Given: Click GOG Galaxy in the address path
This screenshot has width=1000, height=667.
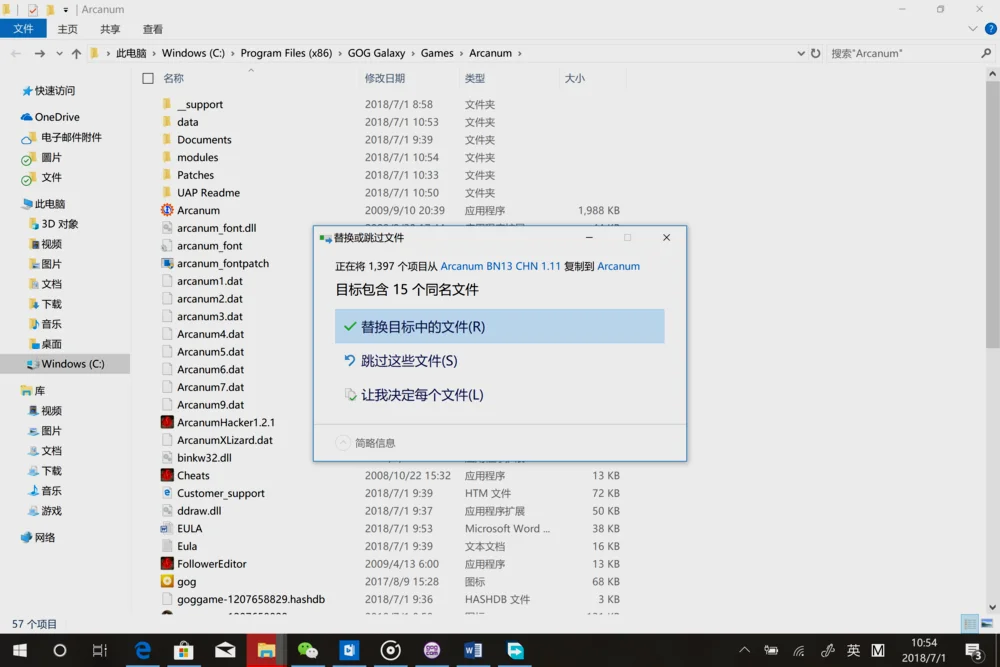Looking at the screenshot, I should click(376, 54).
